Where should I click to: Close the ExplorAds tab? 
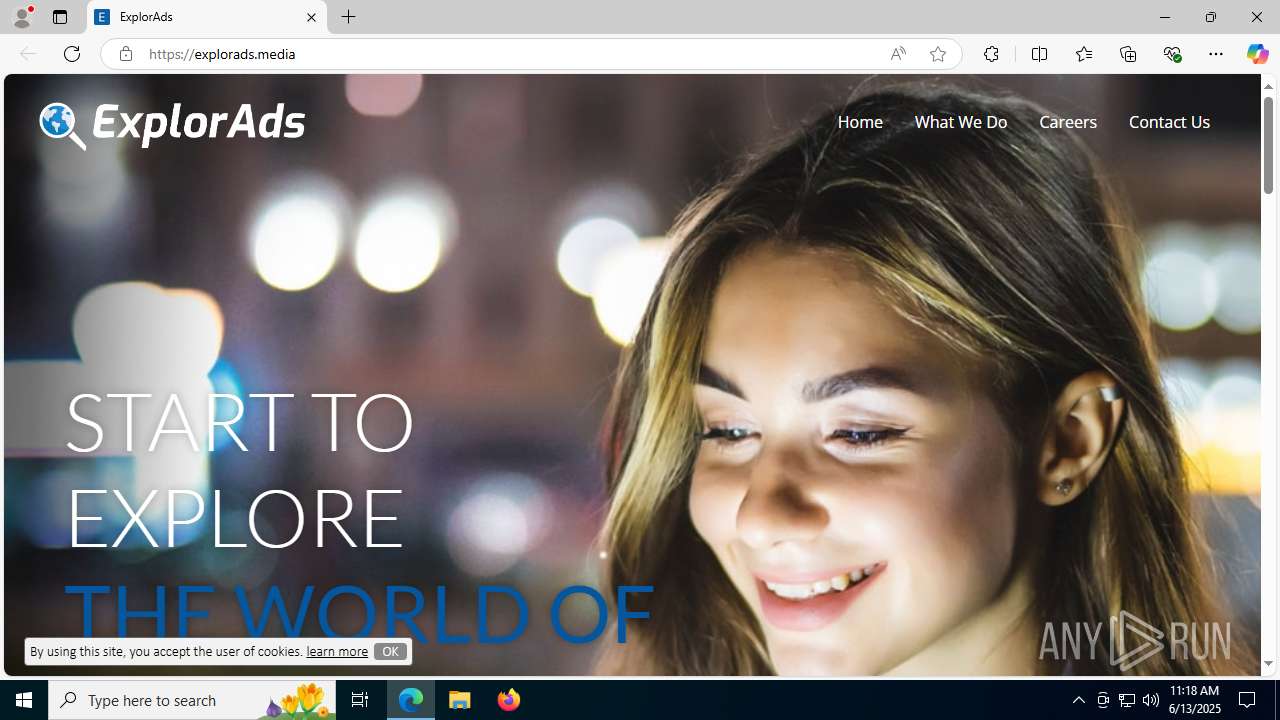tap(311, 17)
